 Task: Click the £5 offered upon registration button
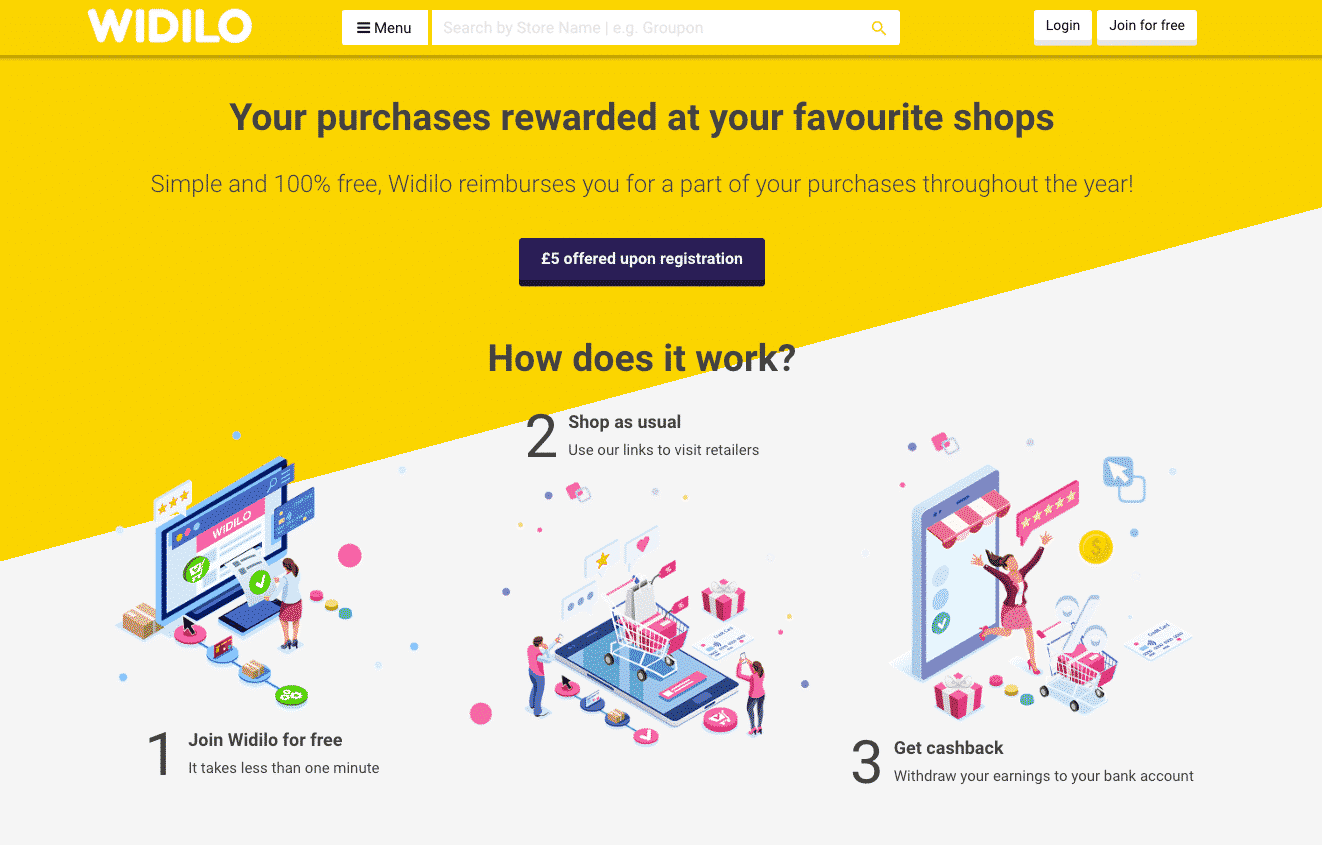point(642,261)
